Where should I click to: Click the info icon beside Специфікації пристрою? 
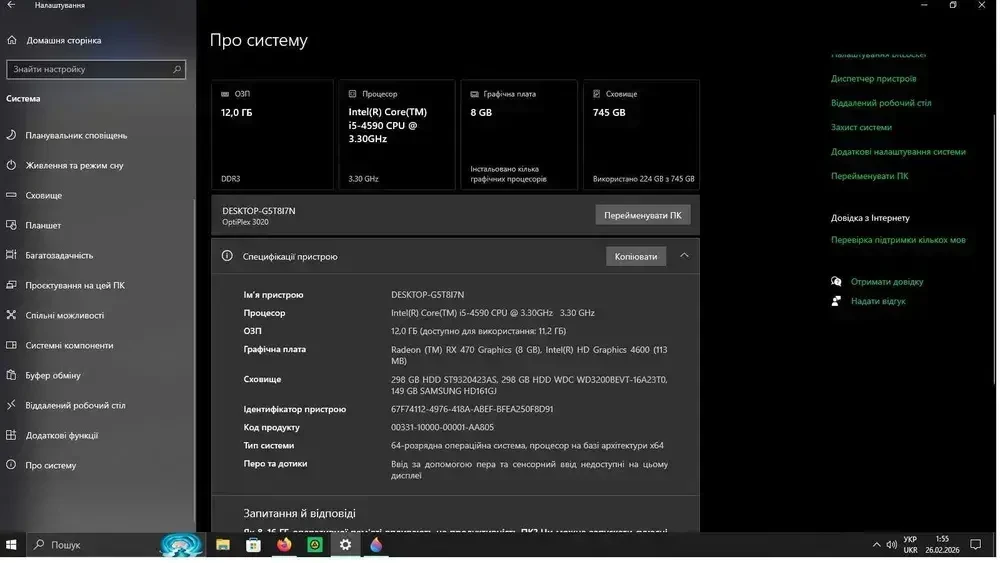[227, 257]
